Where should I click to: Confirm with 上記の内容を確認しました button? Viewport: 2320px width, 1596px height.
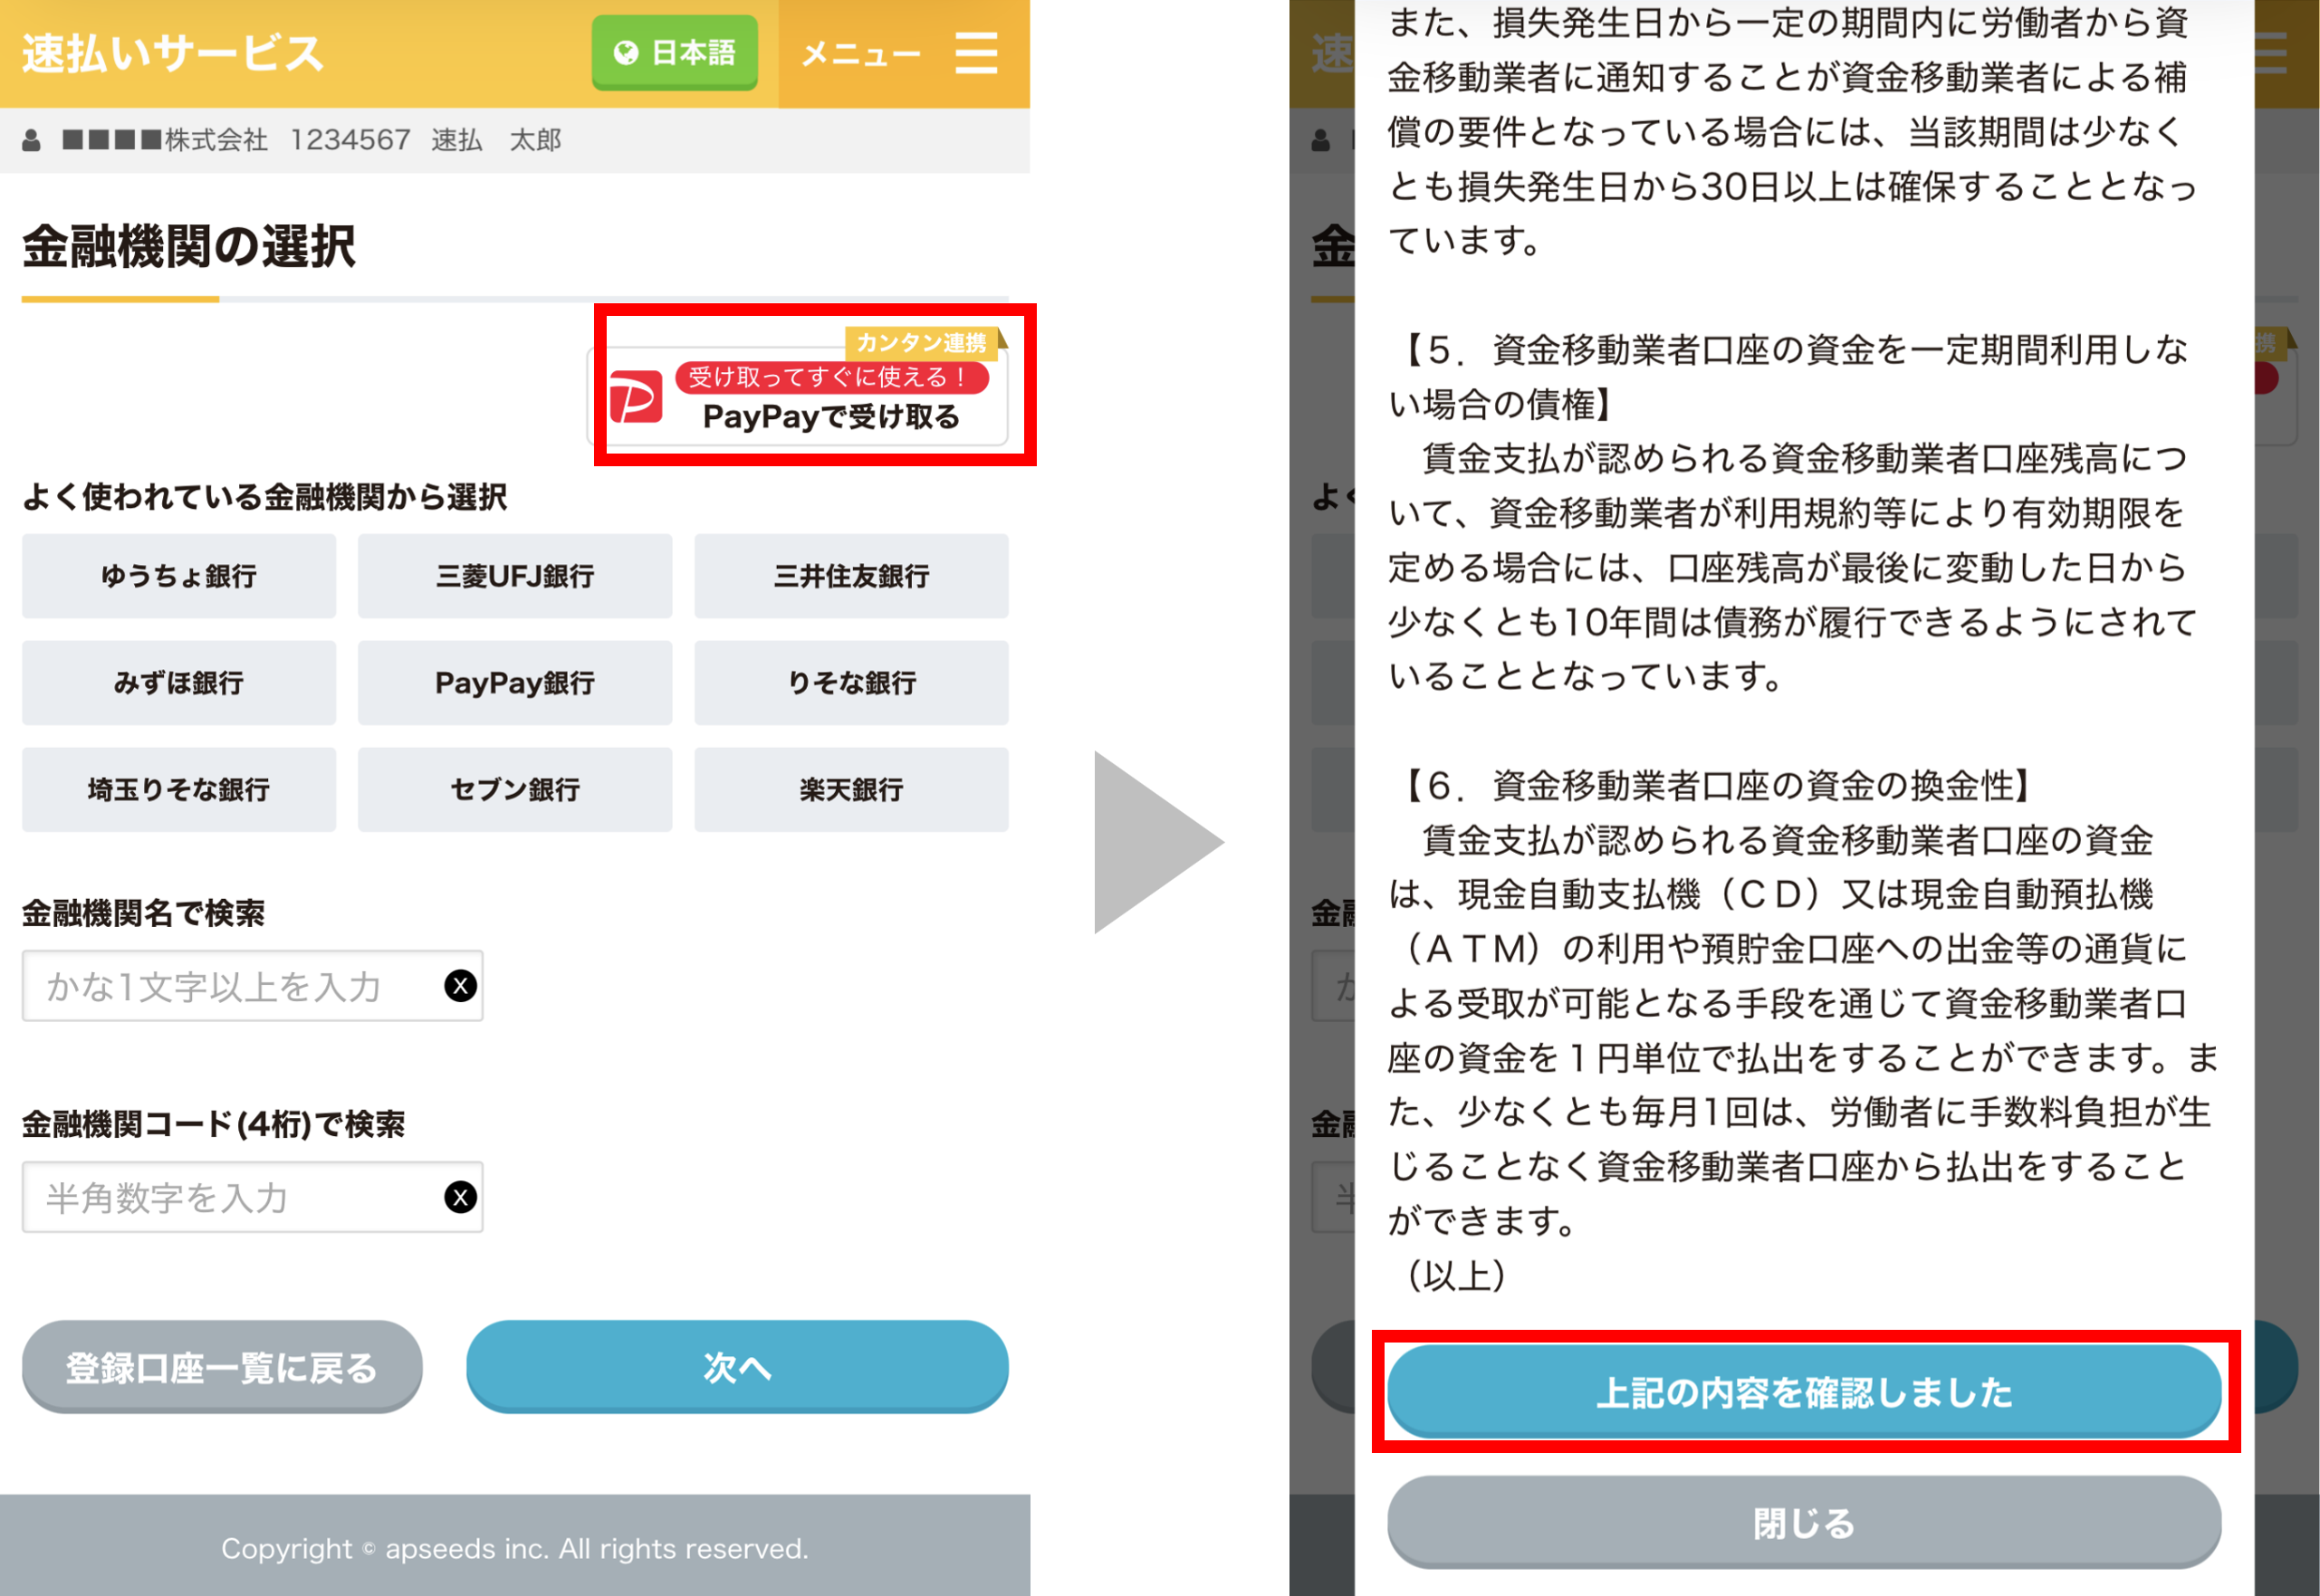1804,1392
